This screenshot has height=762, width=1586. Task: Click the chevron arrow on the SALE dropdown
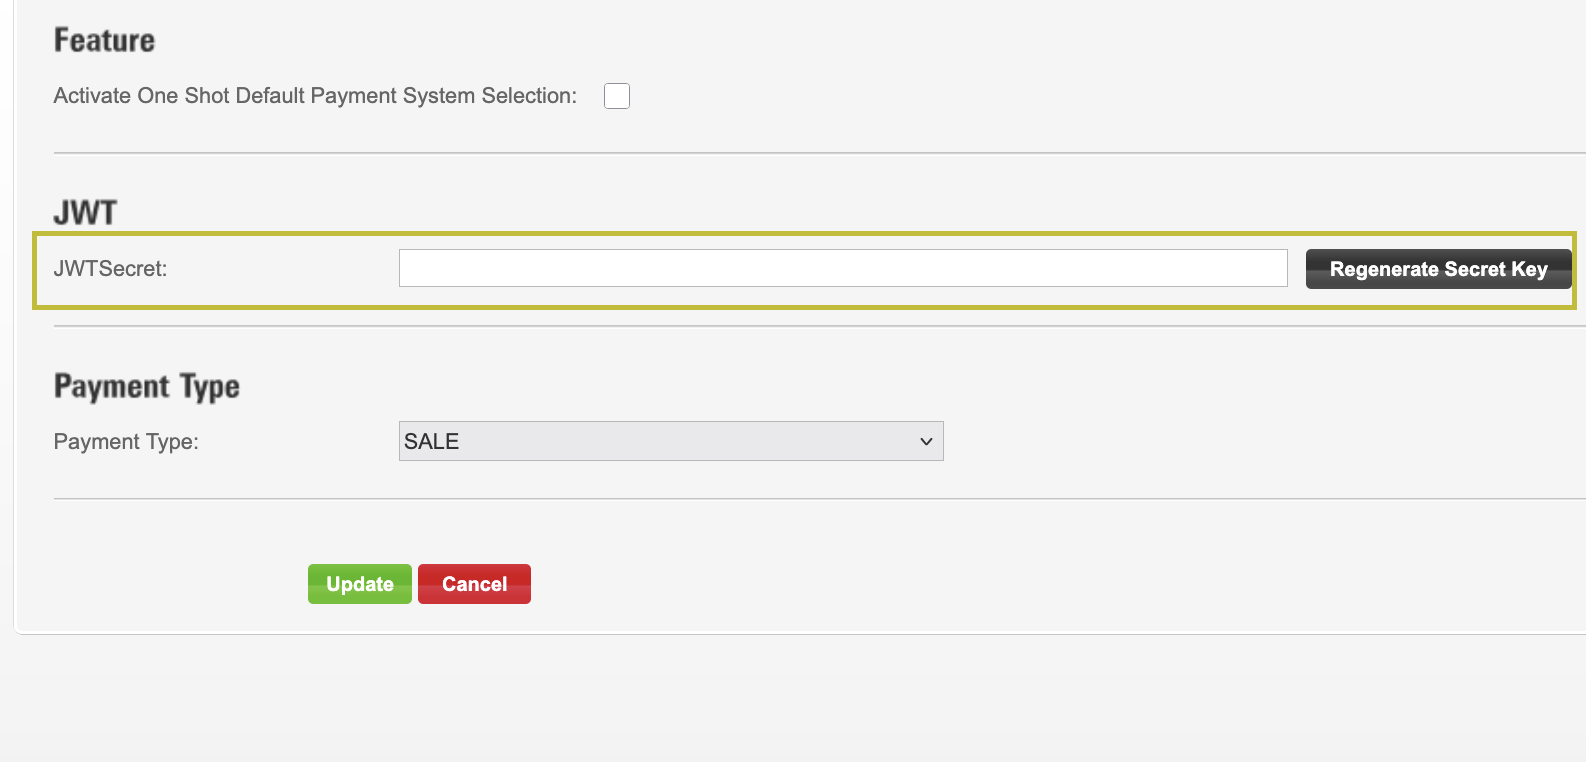click(x=926, y=441)
